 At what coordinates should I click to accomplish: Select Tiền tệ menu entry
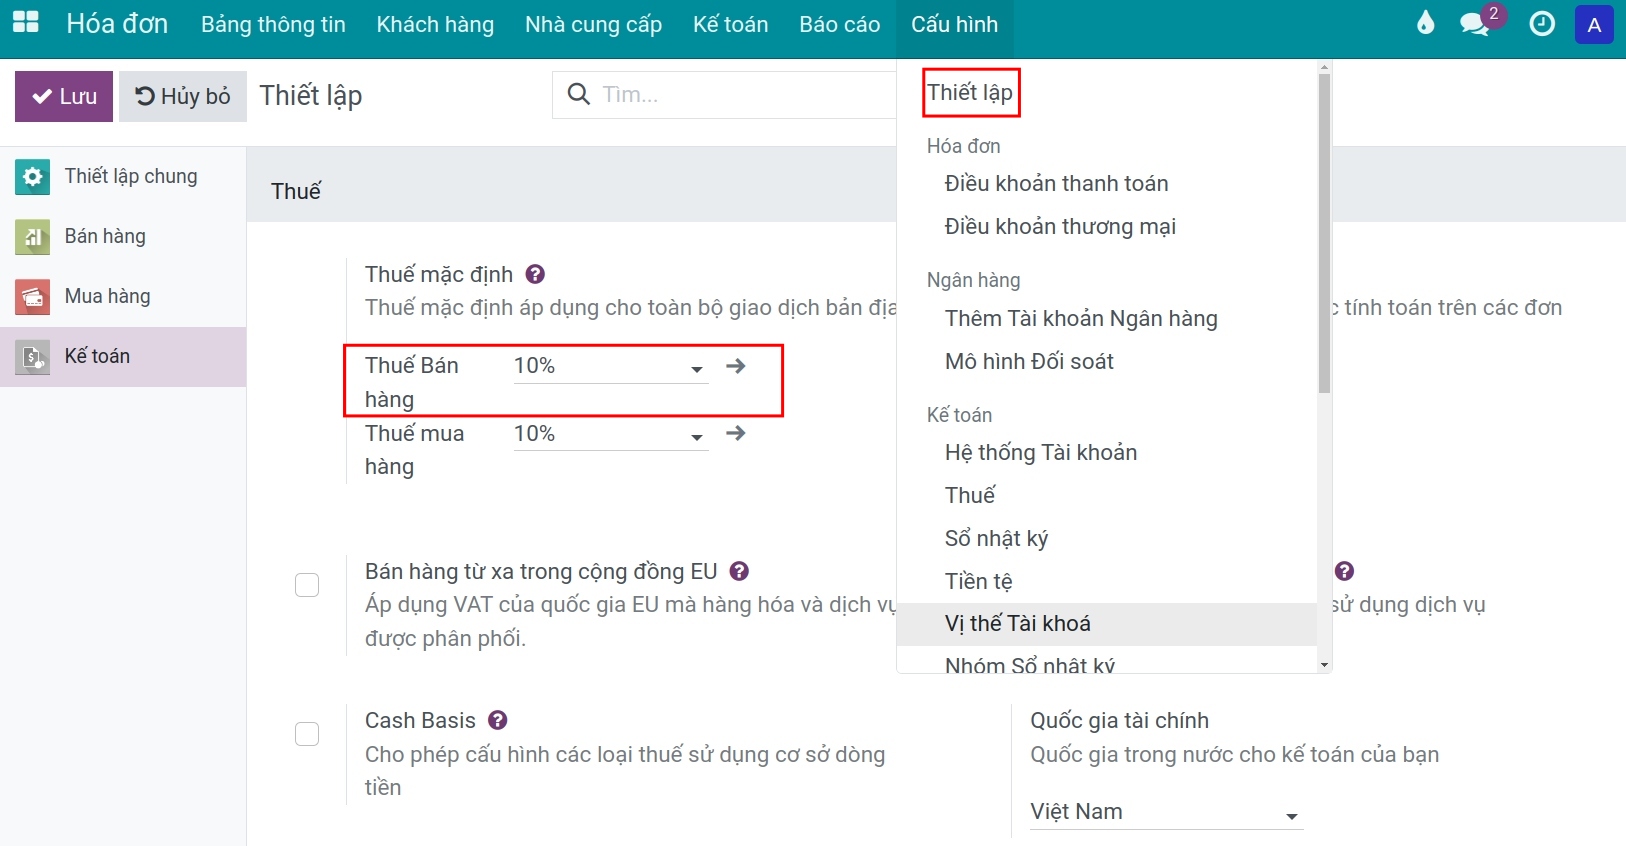978,581
